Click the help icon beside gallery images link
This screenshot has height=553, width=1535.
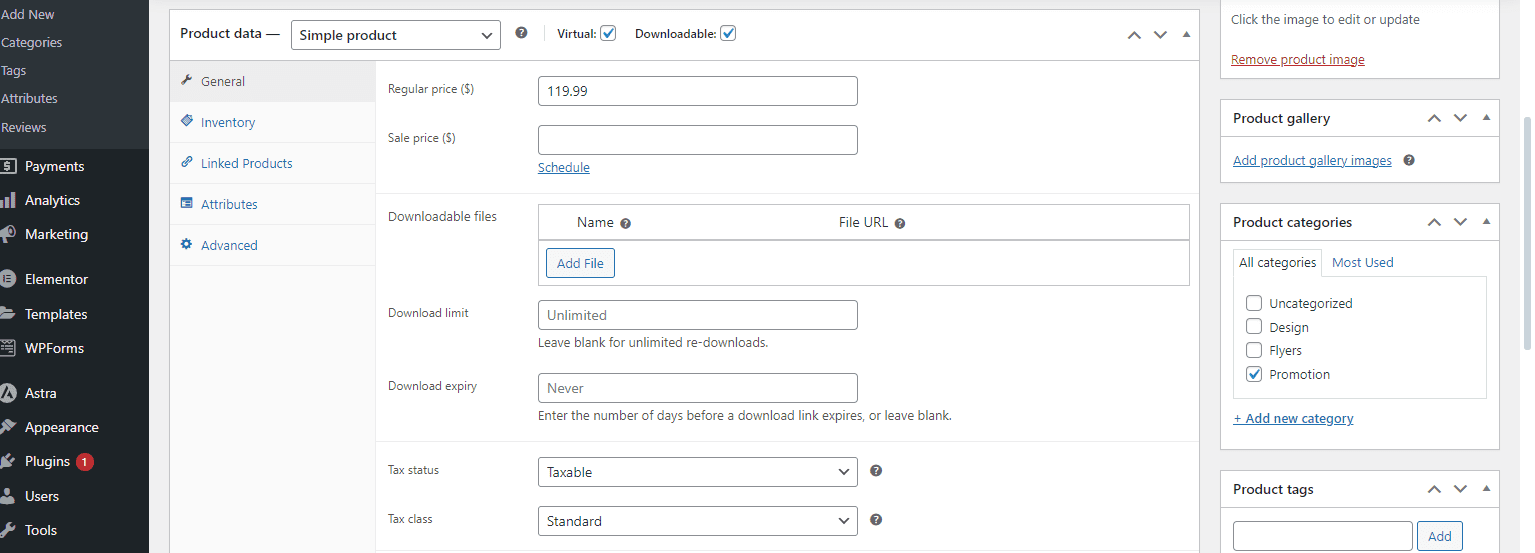click(1409, 160)
